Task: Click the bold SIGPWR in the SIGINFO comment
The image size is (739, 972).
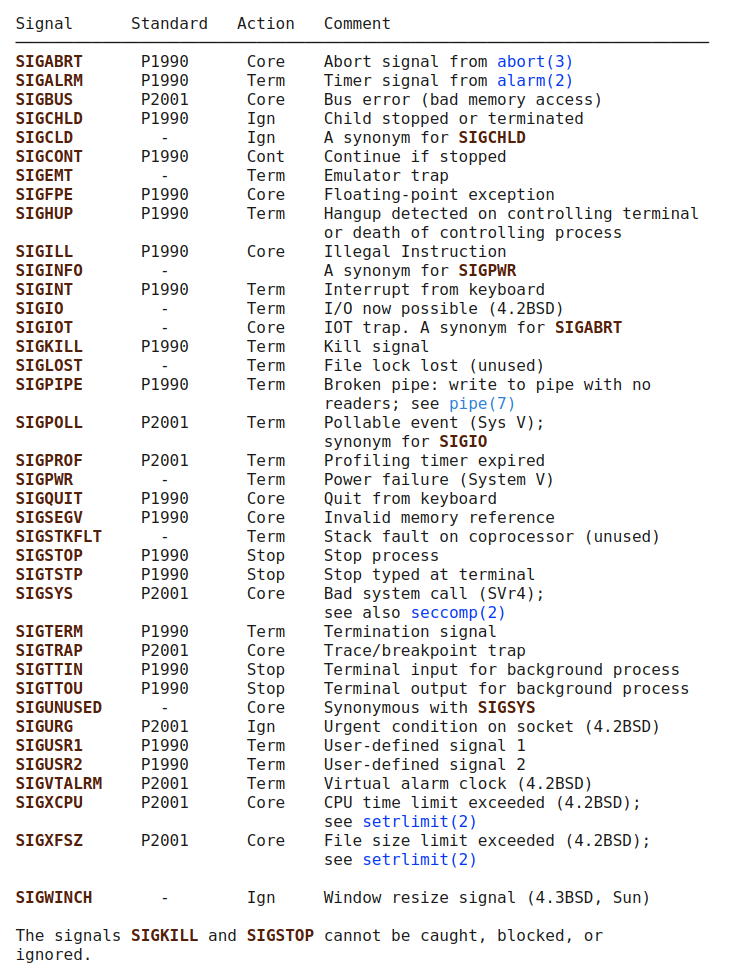Action: [x=487, y=271]
